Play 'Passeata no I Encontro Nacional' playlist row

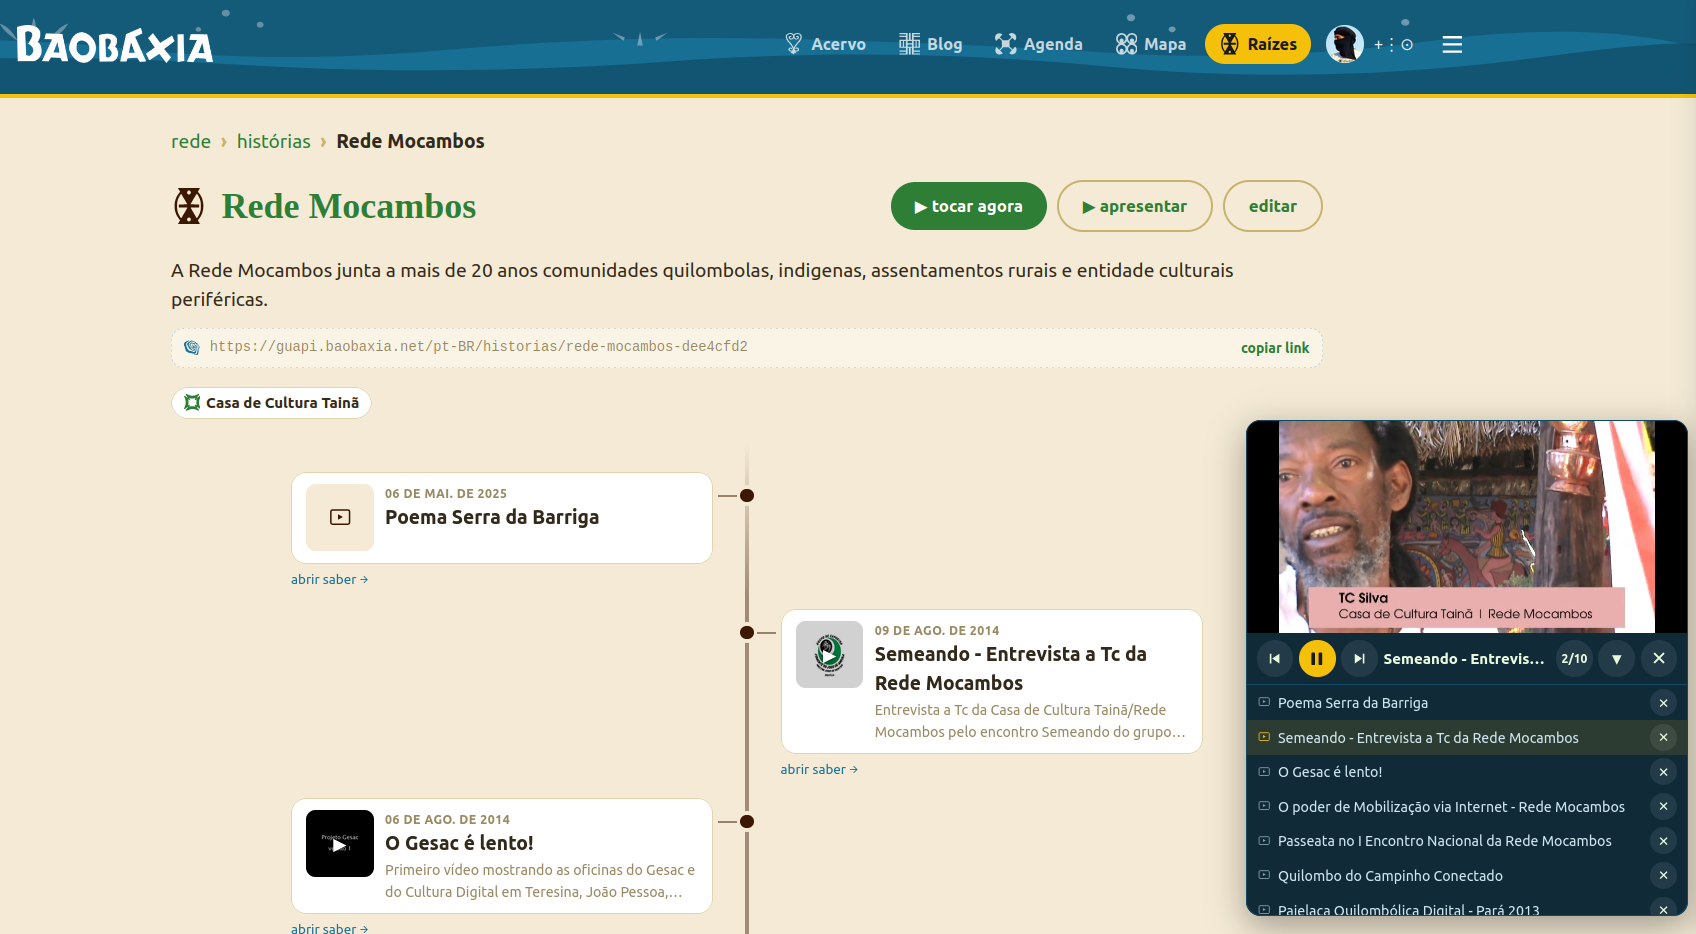point(1448,841)
